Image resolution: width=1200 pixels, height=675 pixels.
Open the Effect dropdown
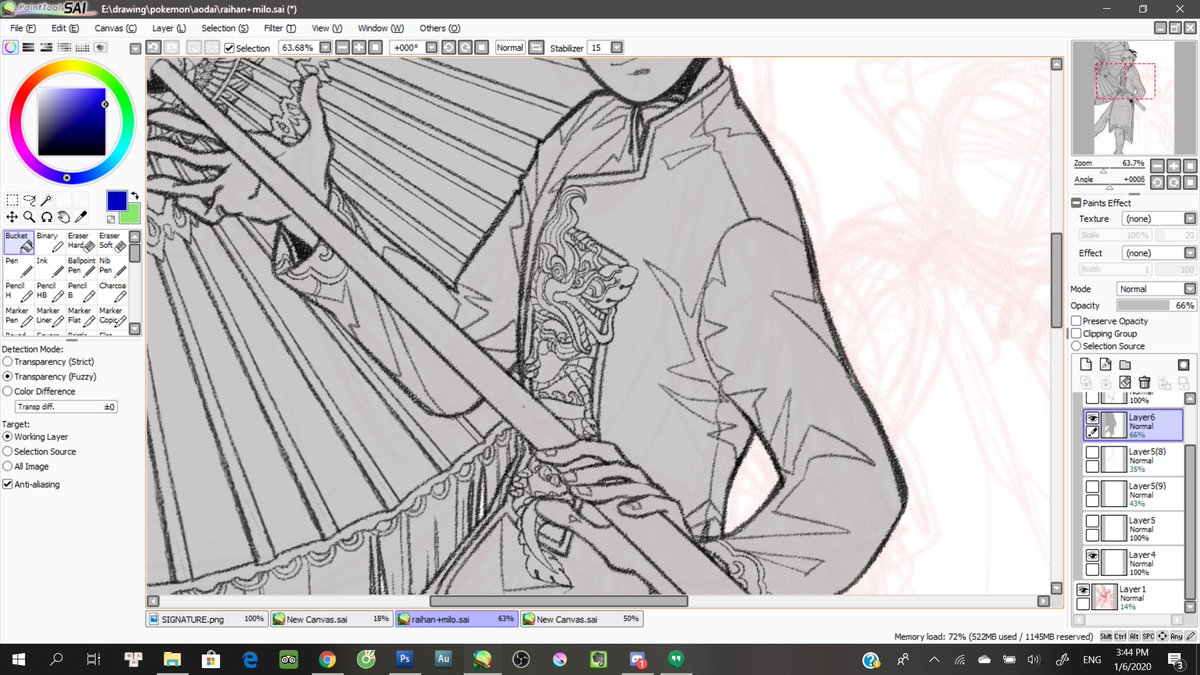pos(1189,253)
